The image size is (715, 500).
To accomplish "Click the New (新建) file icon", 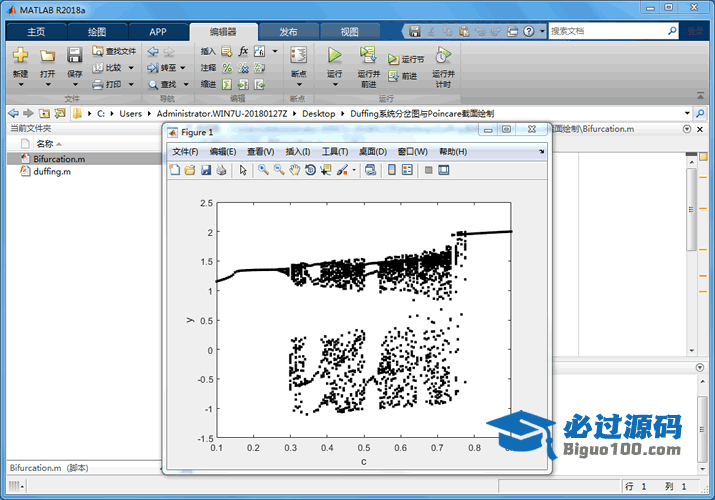I will click(x=20, y=55).
